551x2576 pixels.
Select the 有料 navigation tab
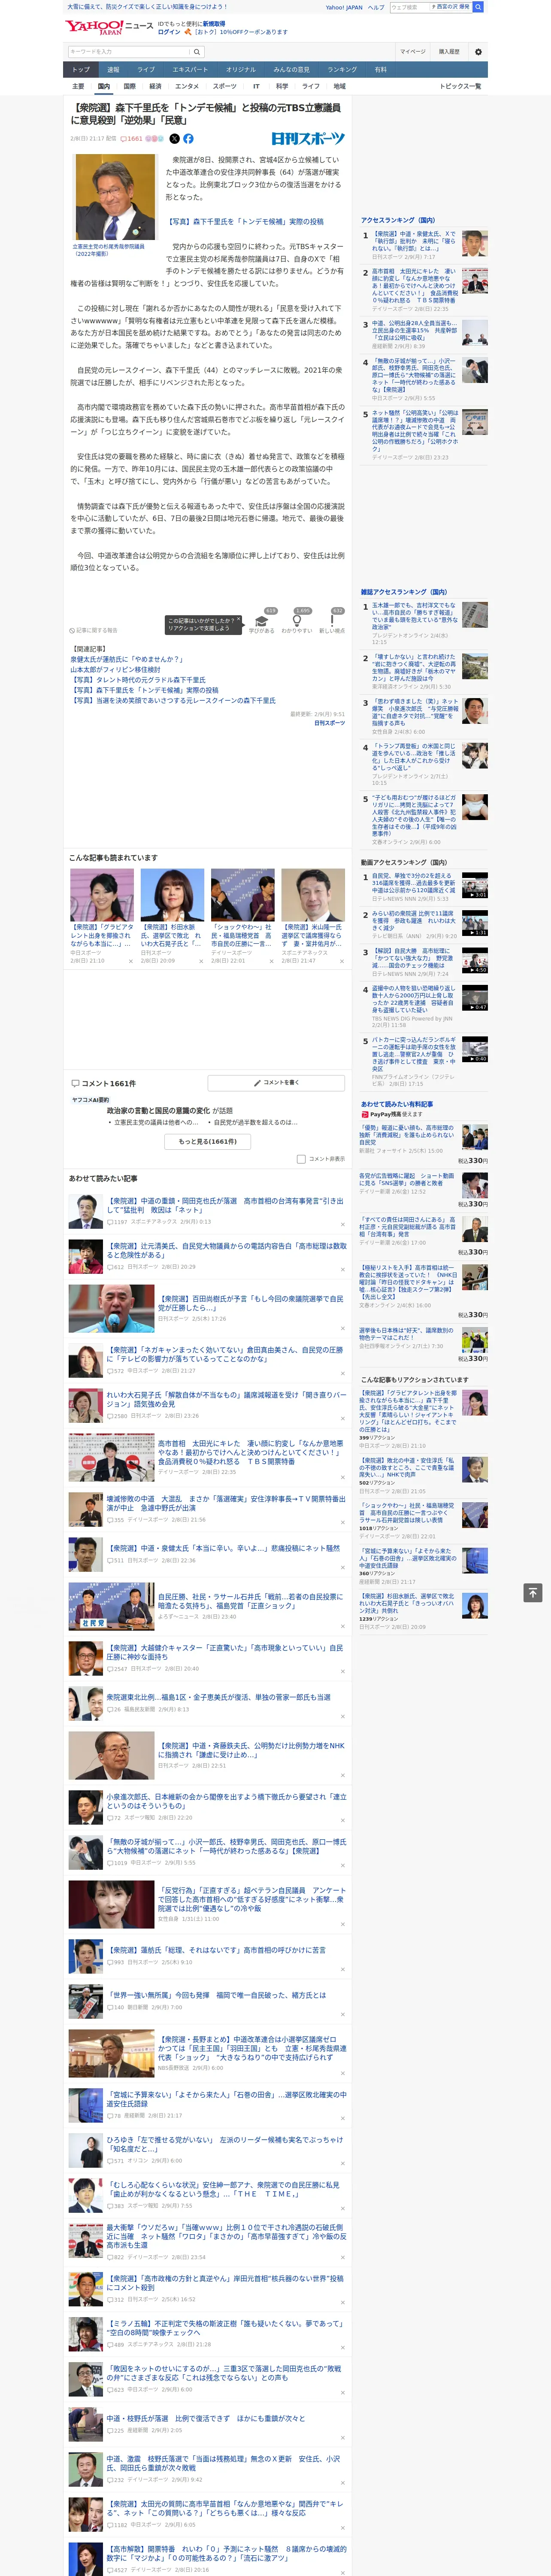(380, 70)
